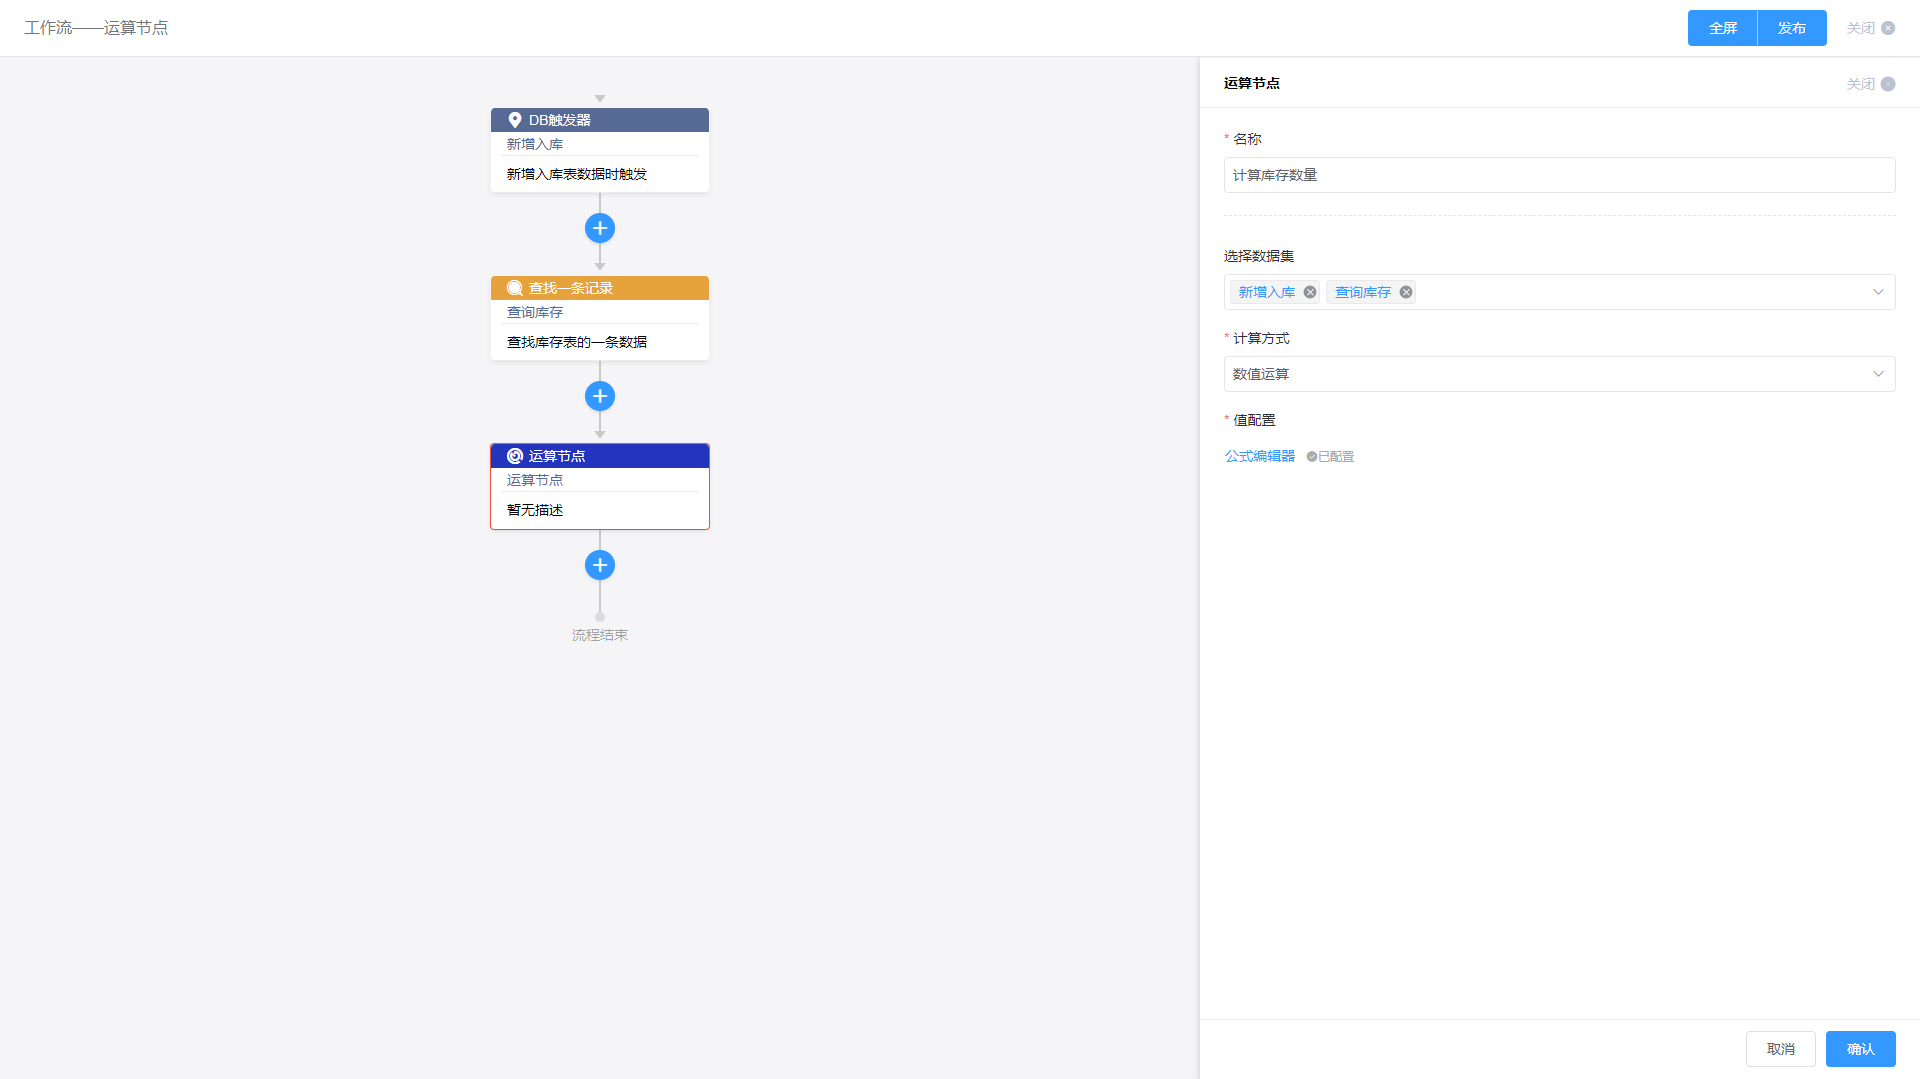This screenshot has height=1079, width=1920.
Task: Click the 已配置 status text
Action: pos(1336,456)
